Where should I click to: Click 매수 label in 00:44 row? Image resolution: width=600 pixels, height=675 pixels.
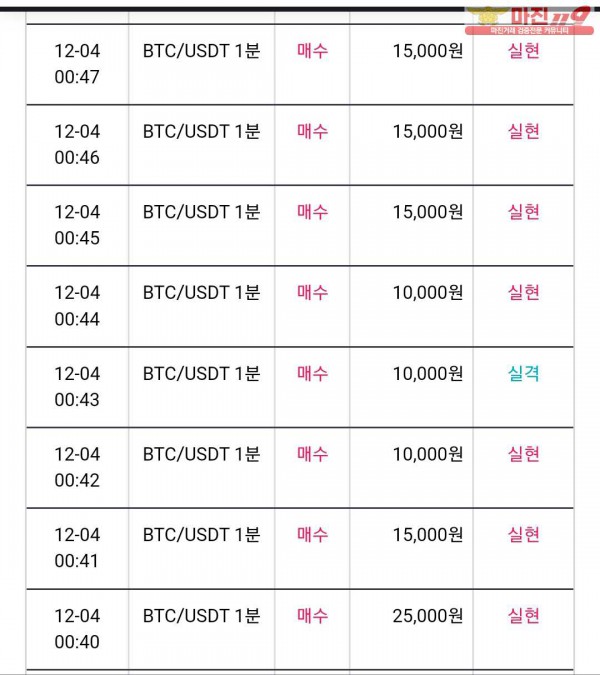coord(312,293)
